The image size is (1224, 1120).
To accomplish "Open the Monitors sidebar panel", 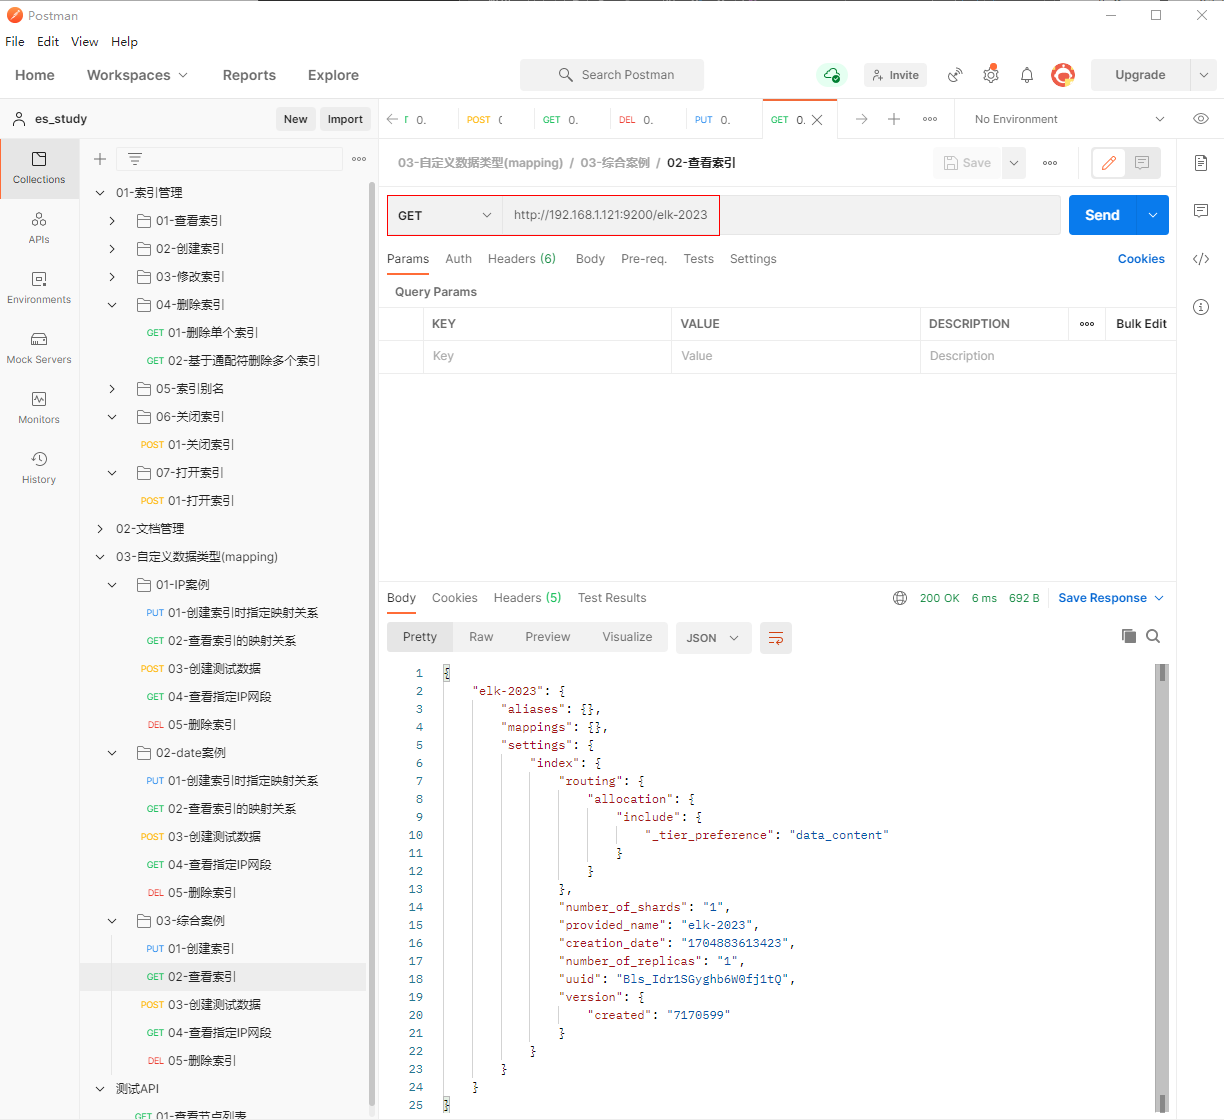I will click(39, 407).
